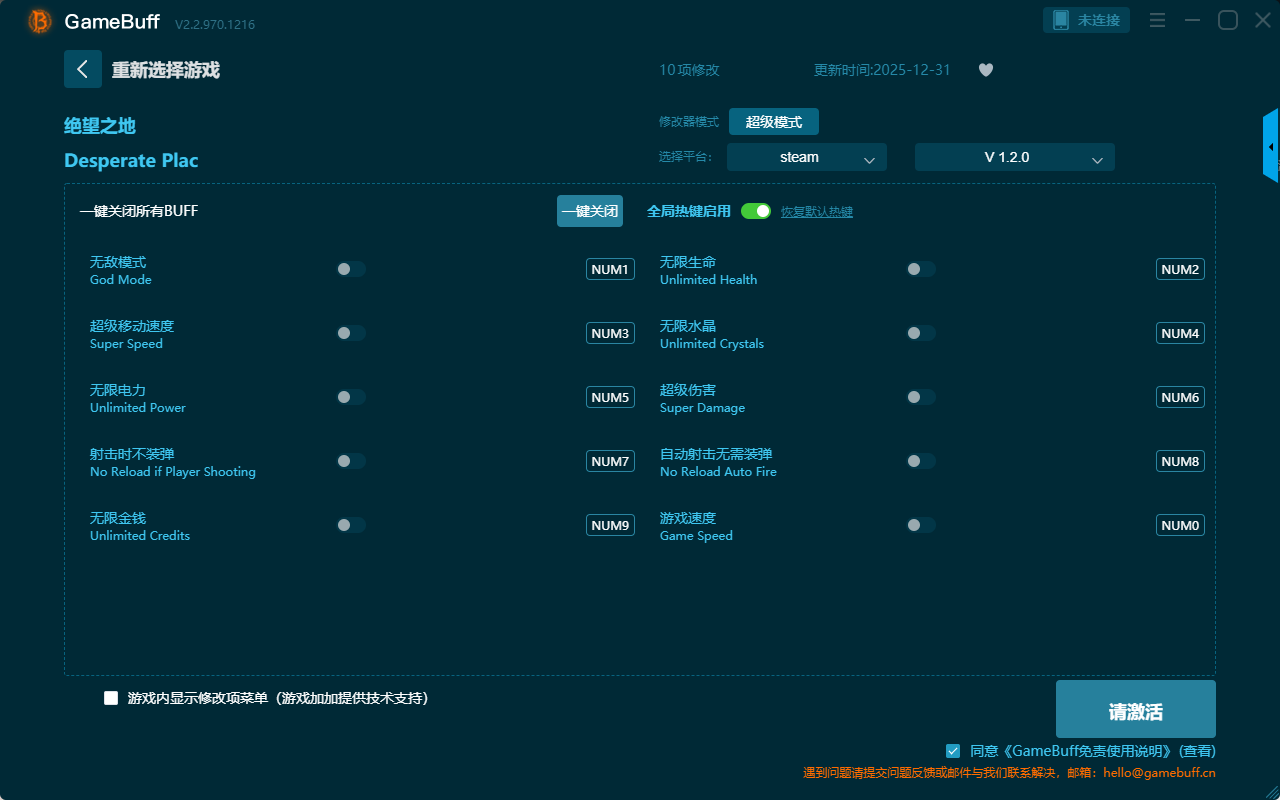Click the heart favorite icon
The image size is (1280, 800).
tap(986, 70)
